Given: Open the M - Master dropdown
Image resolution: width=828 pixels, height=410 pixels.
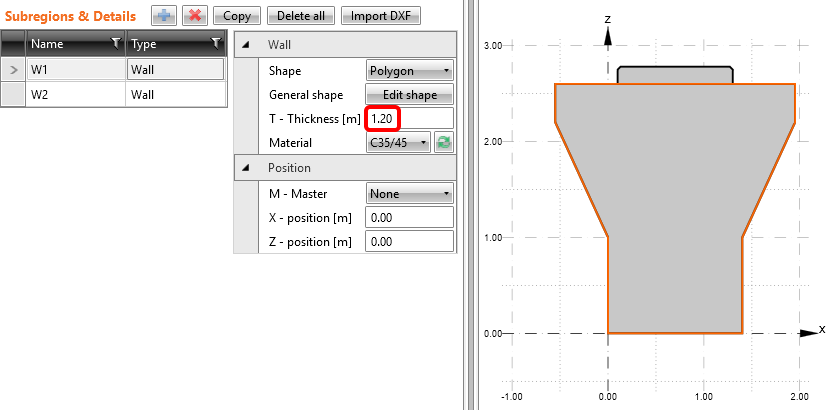Looking at the screenshot, I should (410, 193).
